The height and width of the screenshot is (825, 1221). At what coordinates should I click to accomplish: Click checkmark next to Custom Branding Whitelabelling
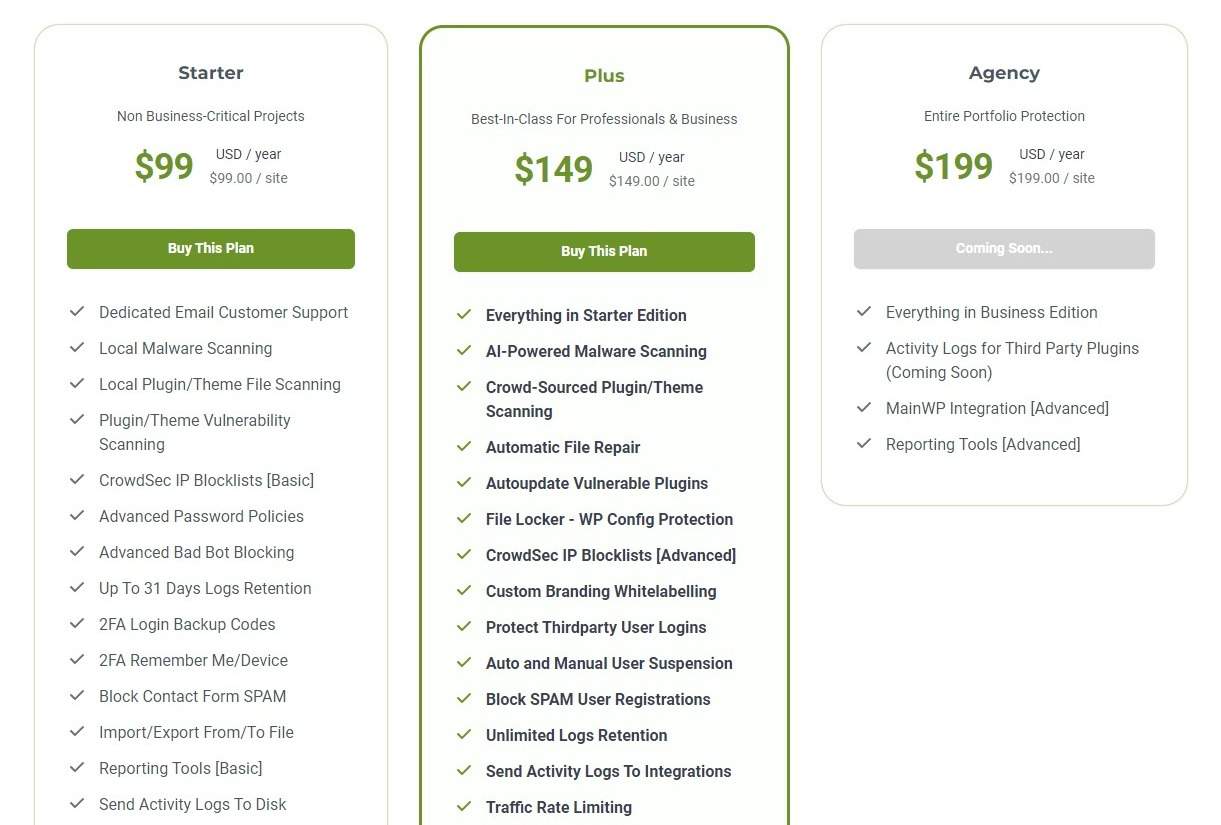pos(463,590)
